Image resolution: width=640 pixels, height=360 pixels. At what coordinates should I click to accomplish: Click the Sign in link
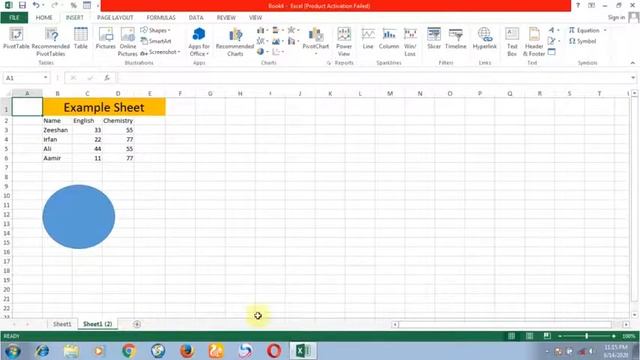pyautogui.click(x=616, y=17)
